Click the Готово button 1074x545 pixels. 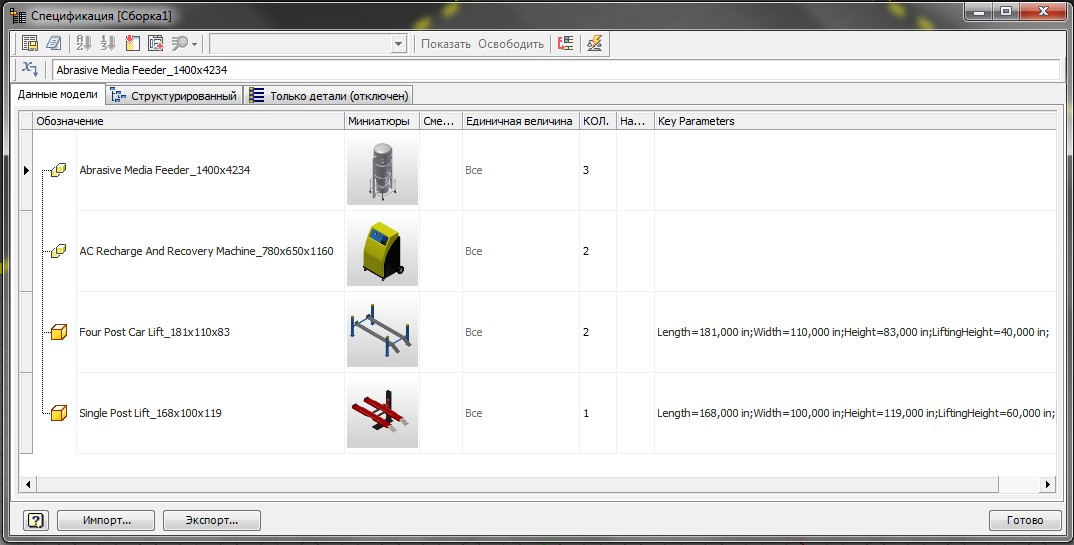[1025, 520]
